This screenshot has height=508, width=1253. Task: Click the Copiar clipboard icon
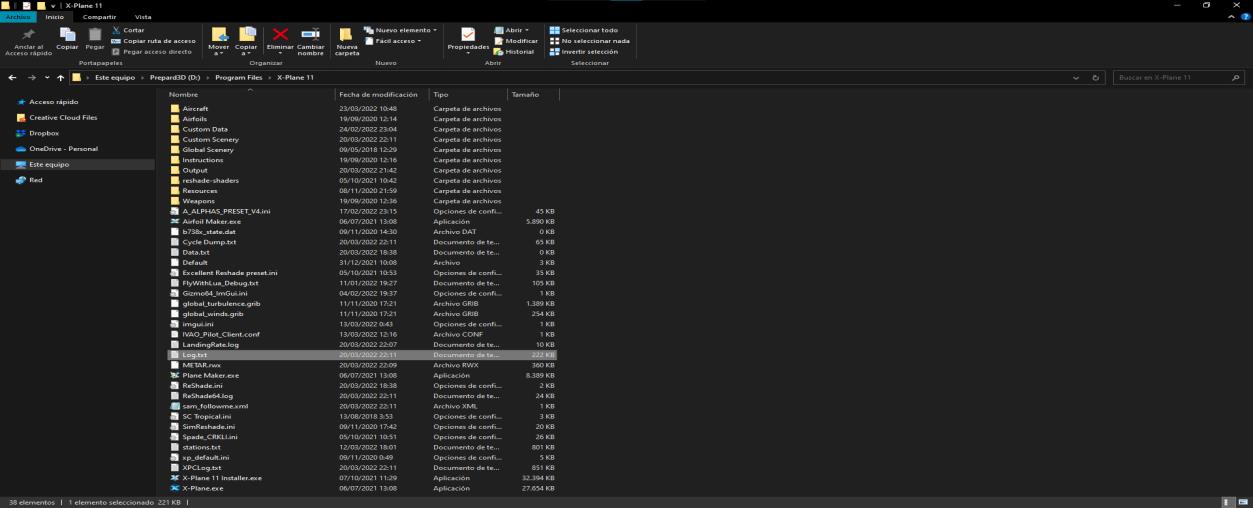coord(68,36)
